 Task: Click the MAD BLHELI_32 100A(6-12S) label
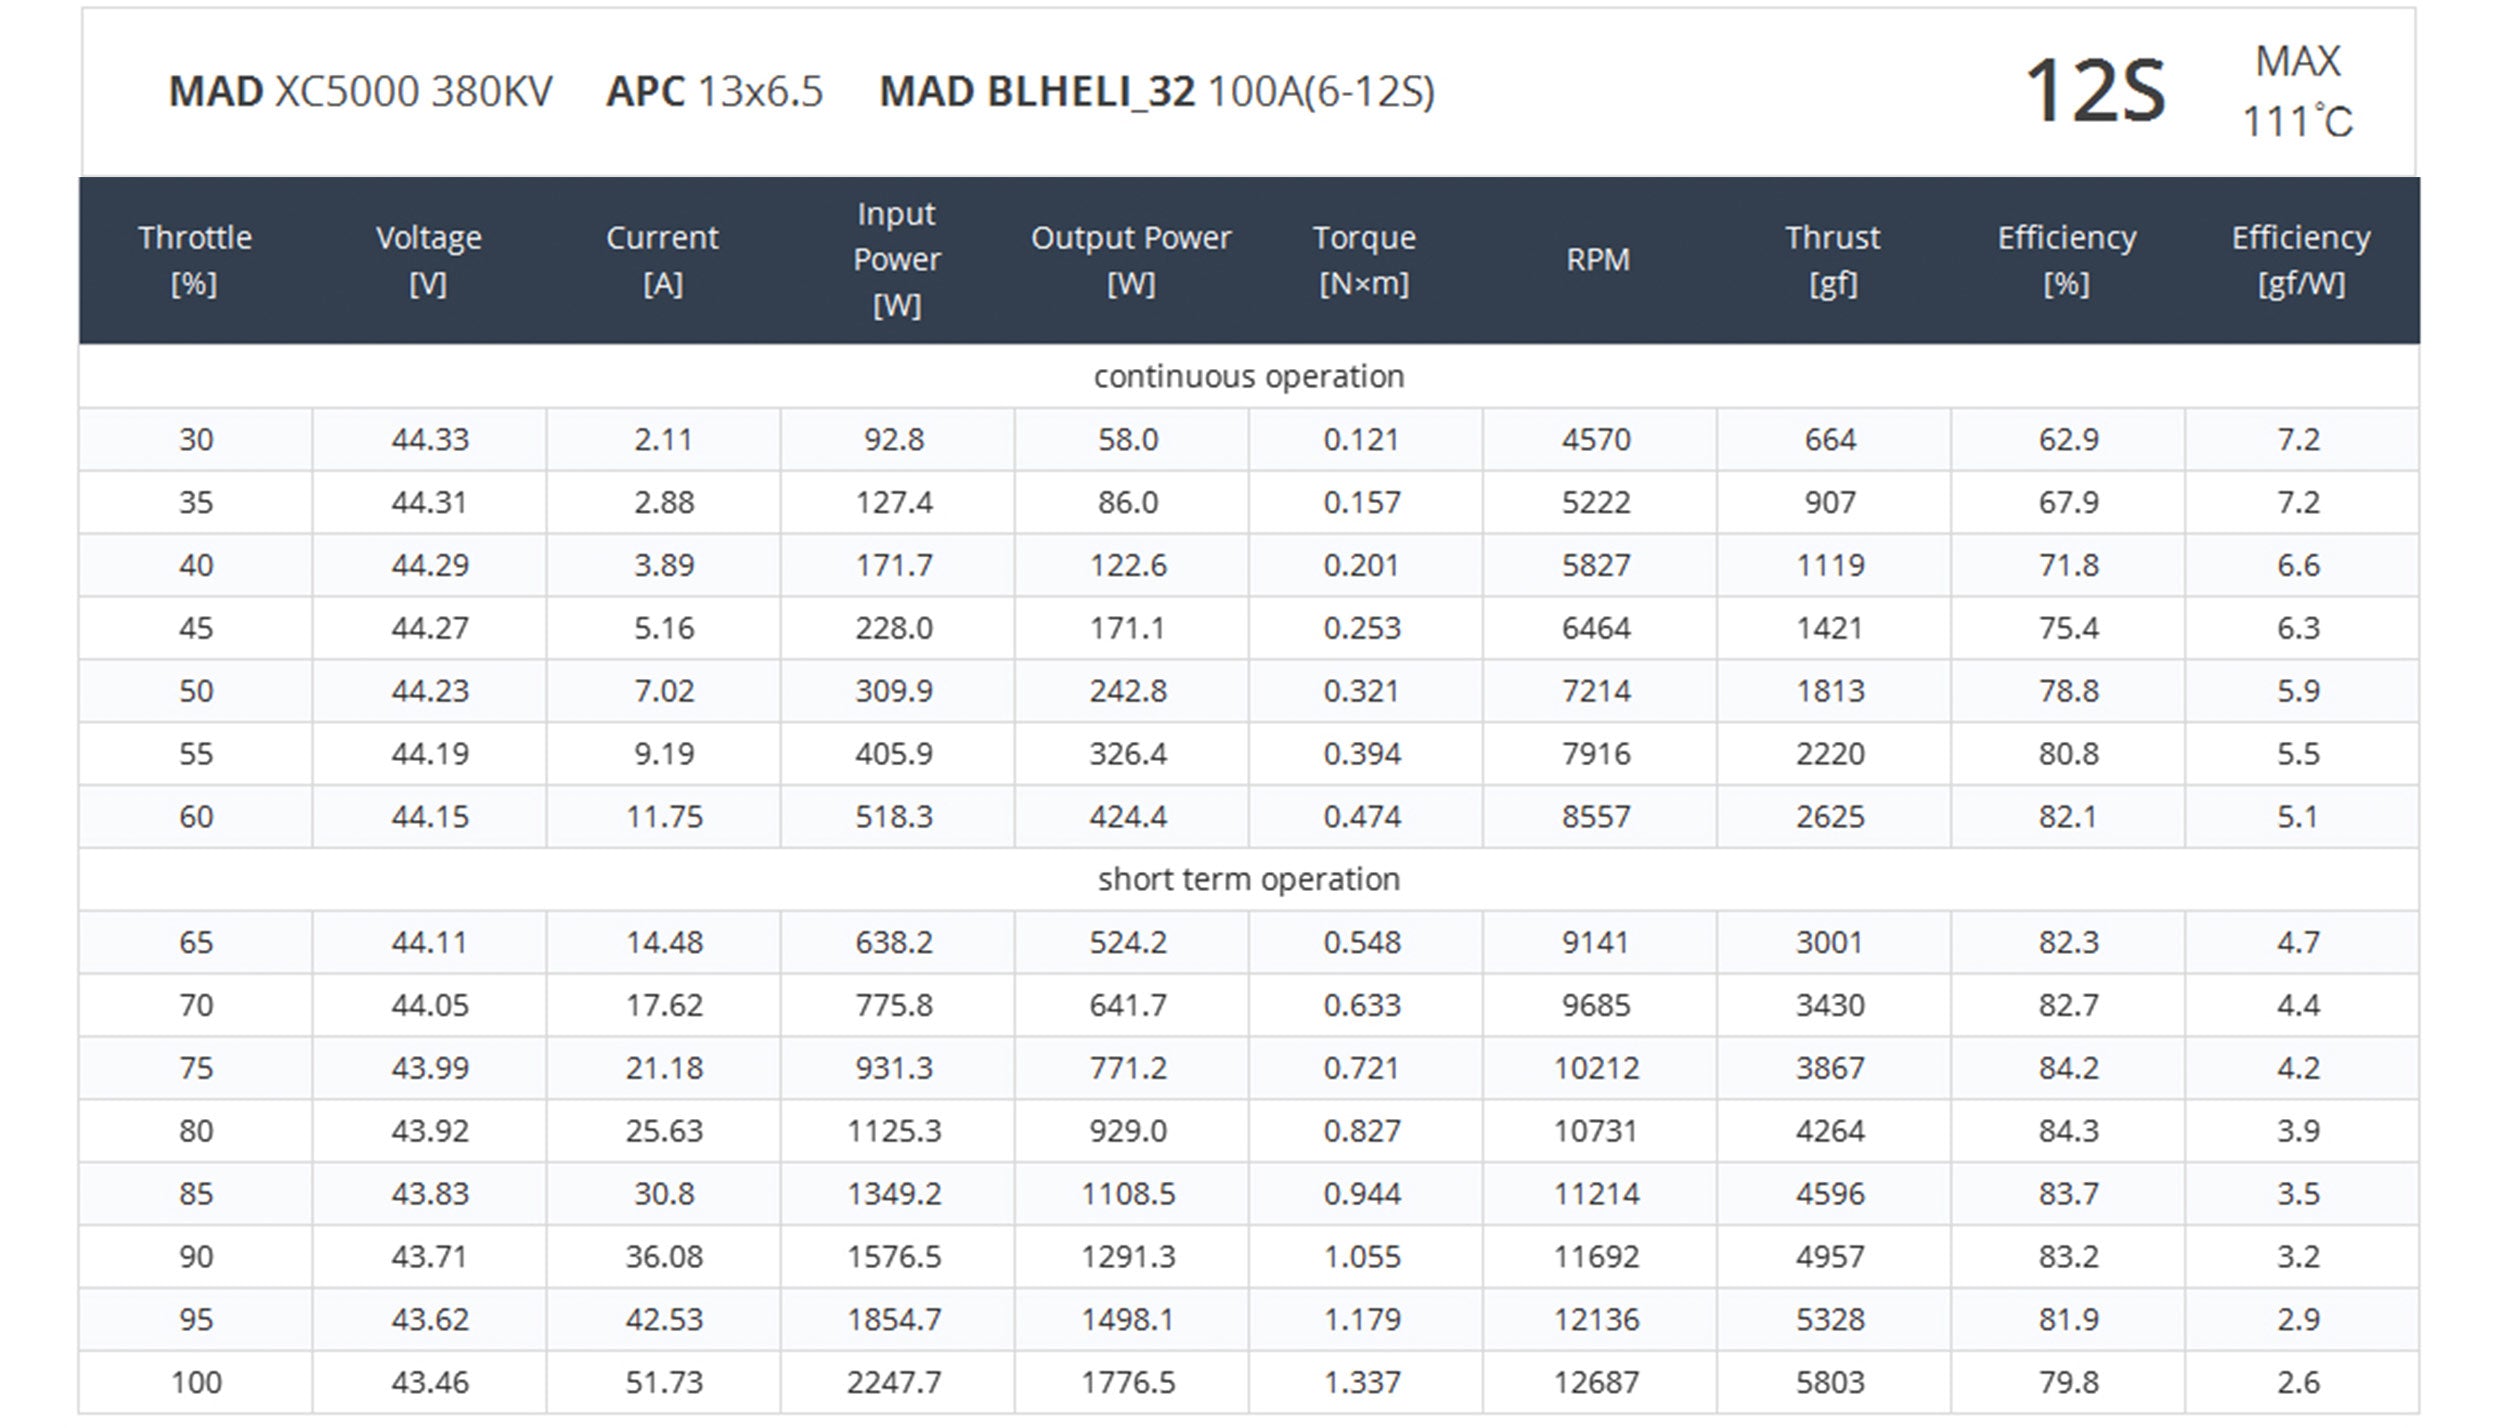(1157, 92)
